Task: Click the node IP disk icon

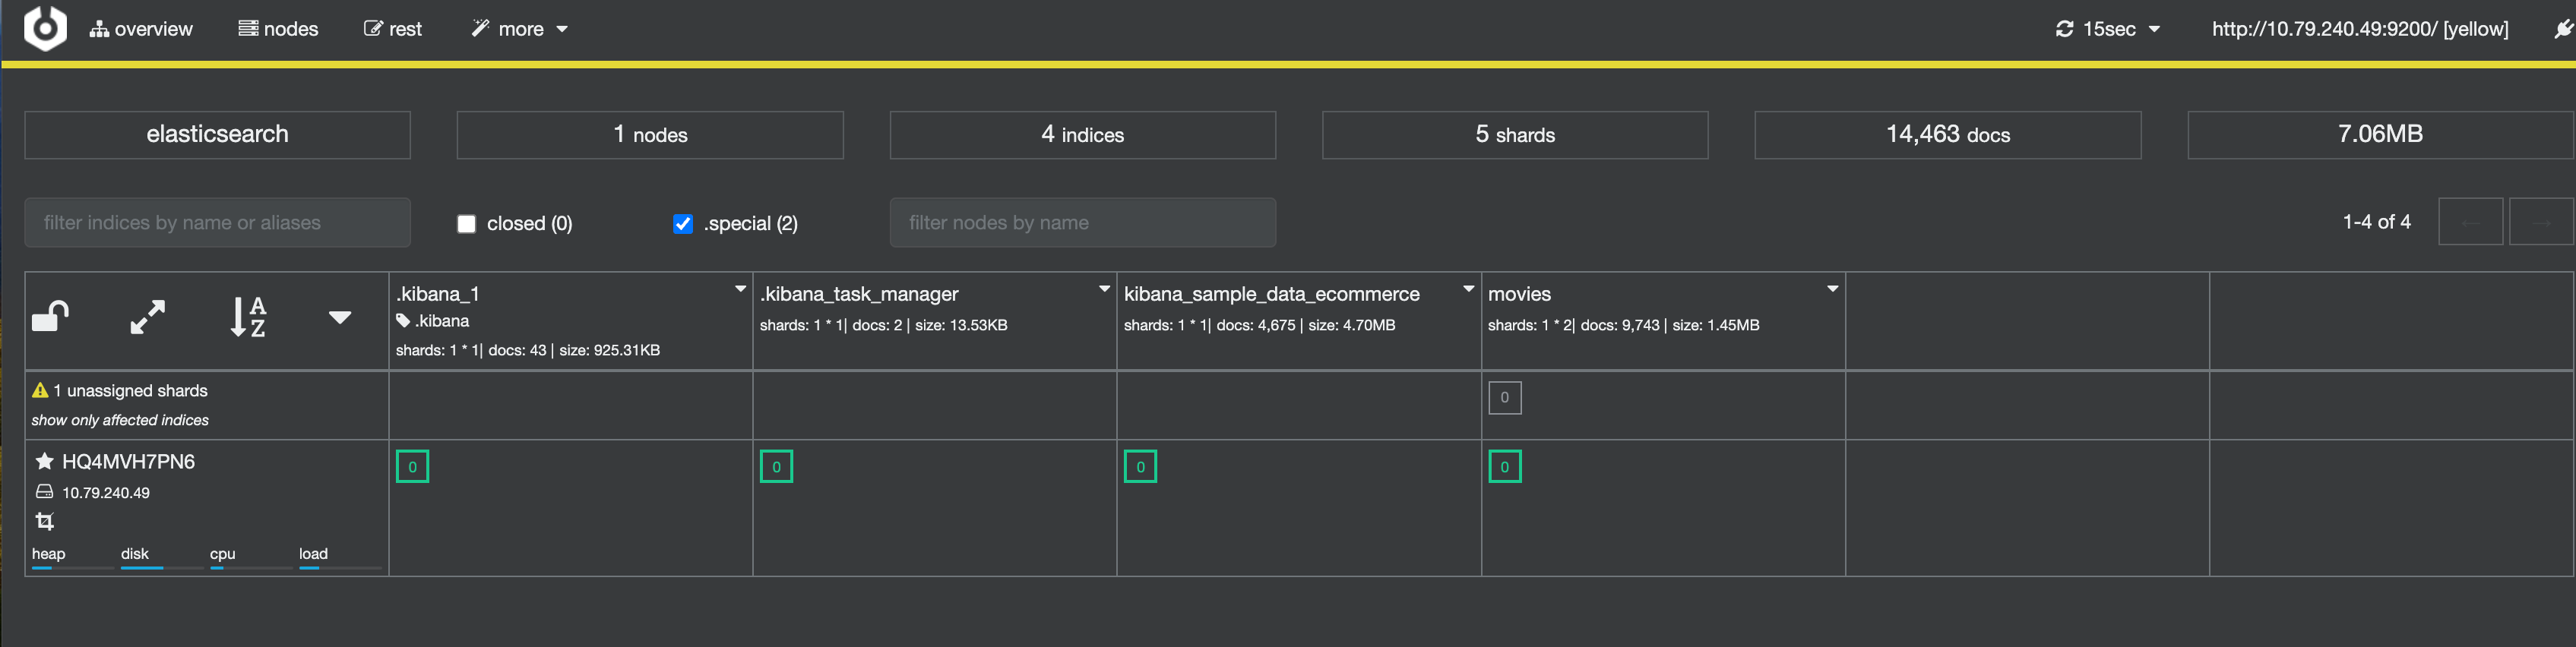Action: 44,492
